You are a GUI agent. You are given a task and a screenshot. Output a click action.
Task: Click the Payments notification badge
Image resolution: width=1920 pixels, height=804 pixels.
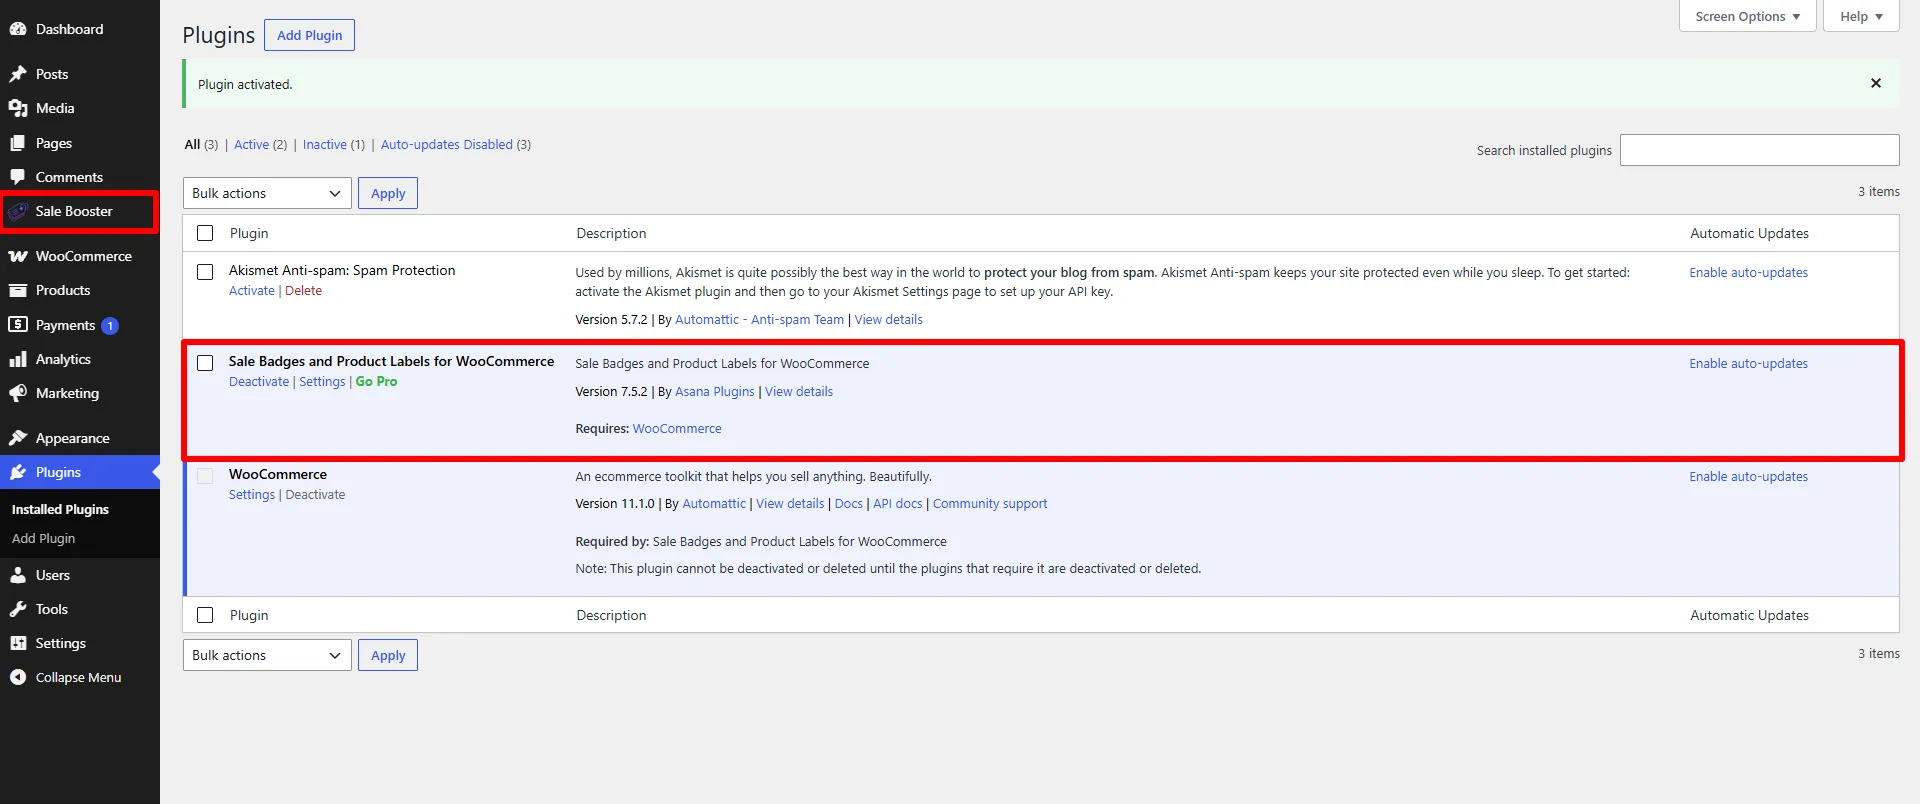(110, 325)
